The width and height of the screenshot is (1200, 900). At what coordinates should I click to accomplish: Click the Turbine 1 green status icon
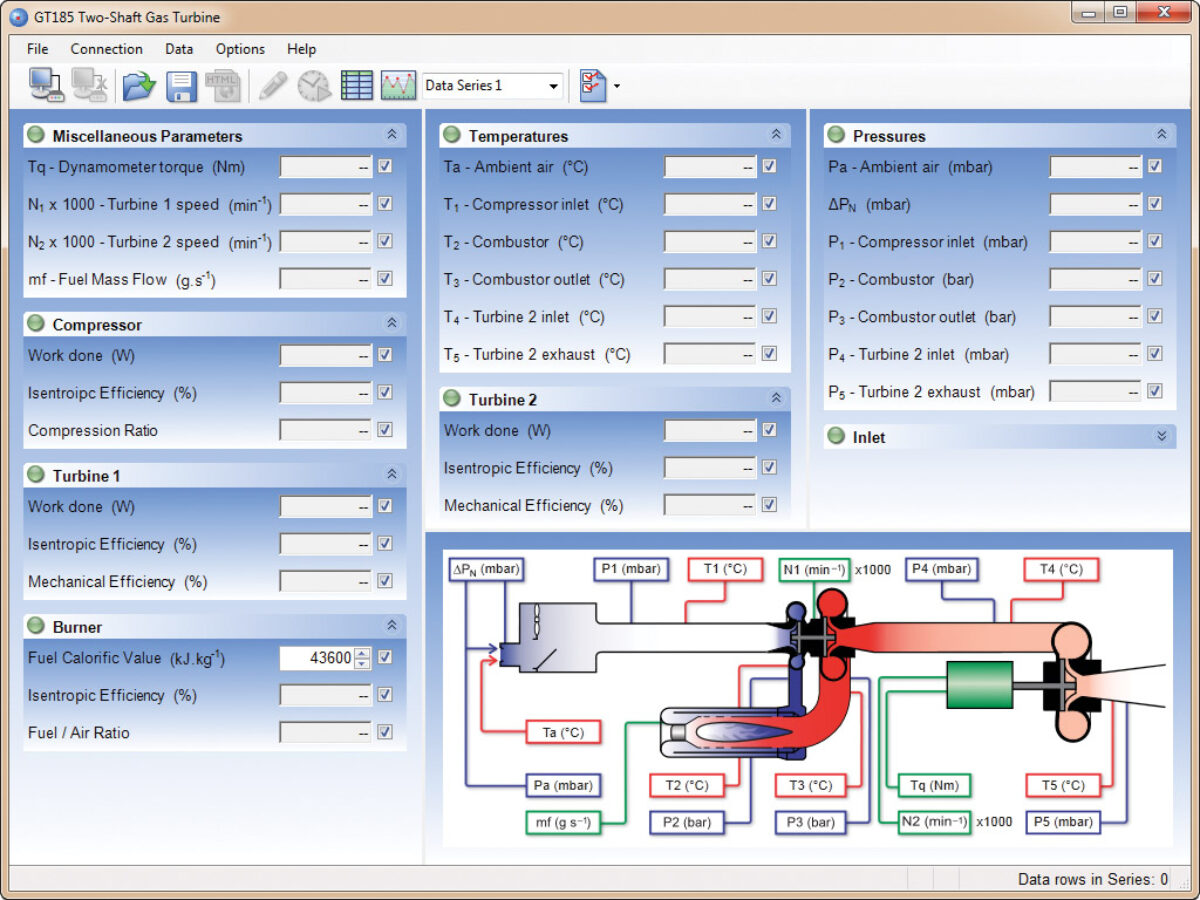(x=36, y=475)
